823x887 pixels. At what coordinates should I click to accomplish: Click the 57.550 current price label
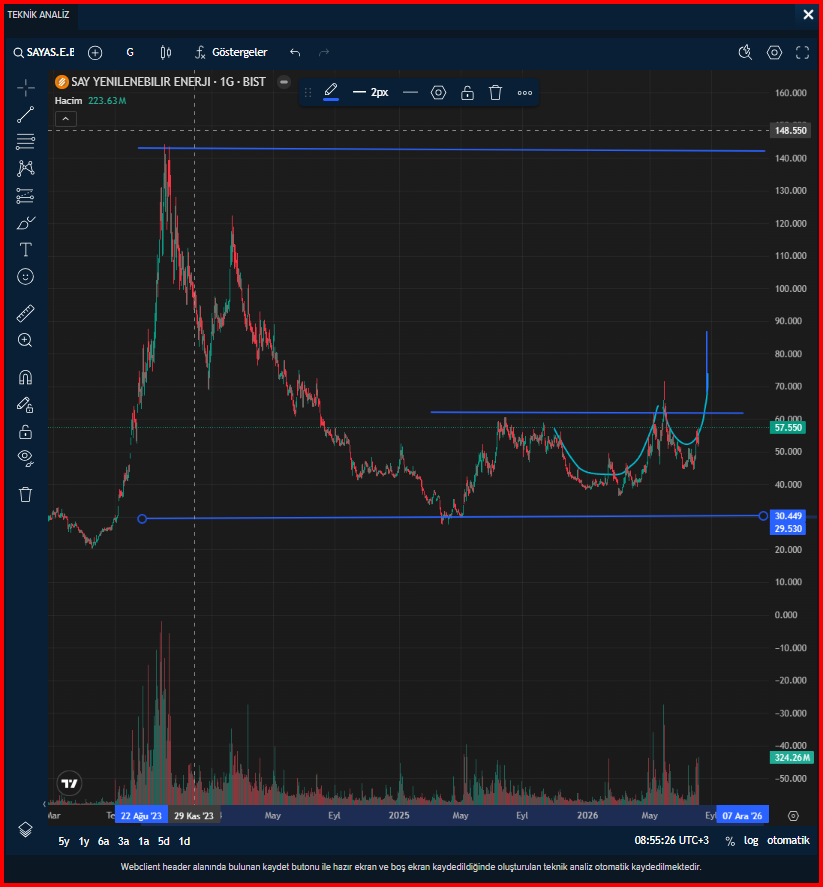pyautogui.click(x=787, y=428)
